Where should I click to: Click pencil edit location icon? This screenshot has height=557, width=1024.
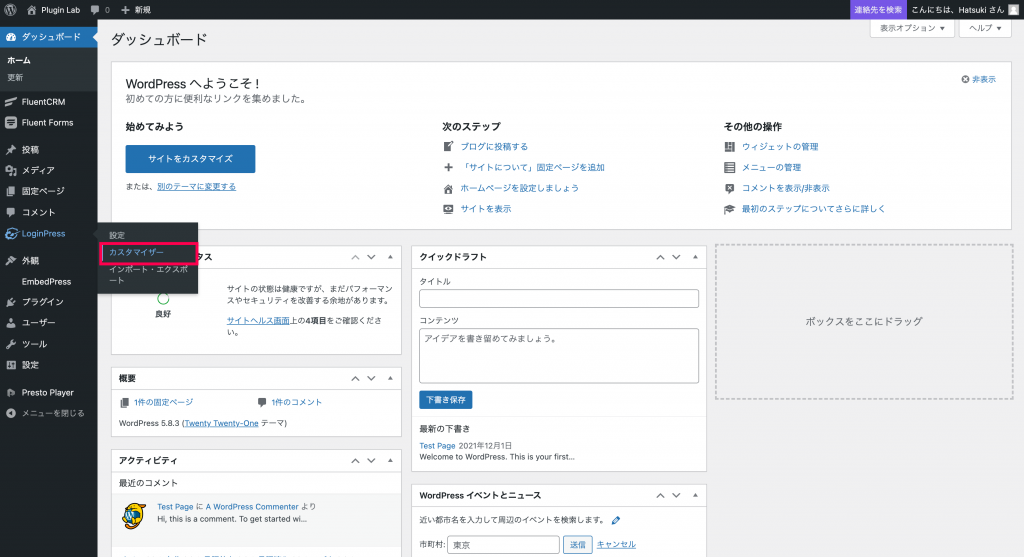pyautogui.click(x=616, y=520)
